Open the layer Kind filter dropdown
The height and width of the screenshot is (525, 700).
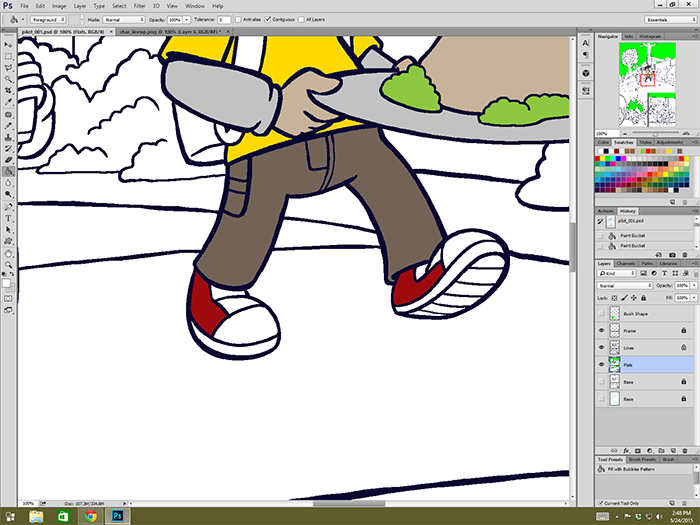click(617, 273)
